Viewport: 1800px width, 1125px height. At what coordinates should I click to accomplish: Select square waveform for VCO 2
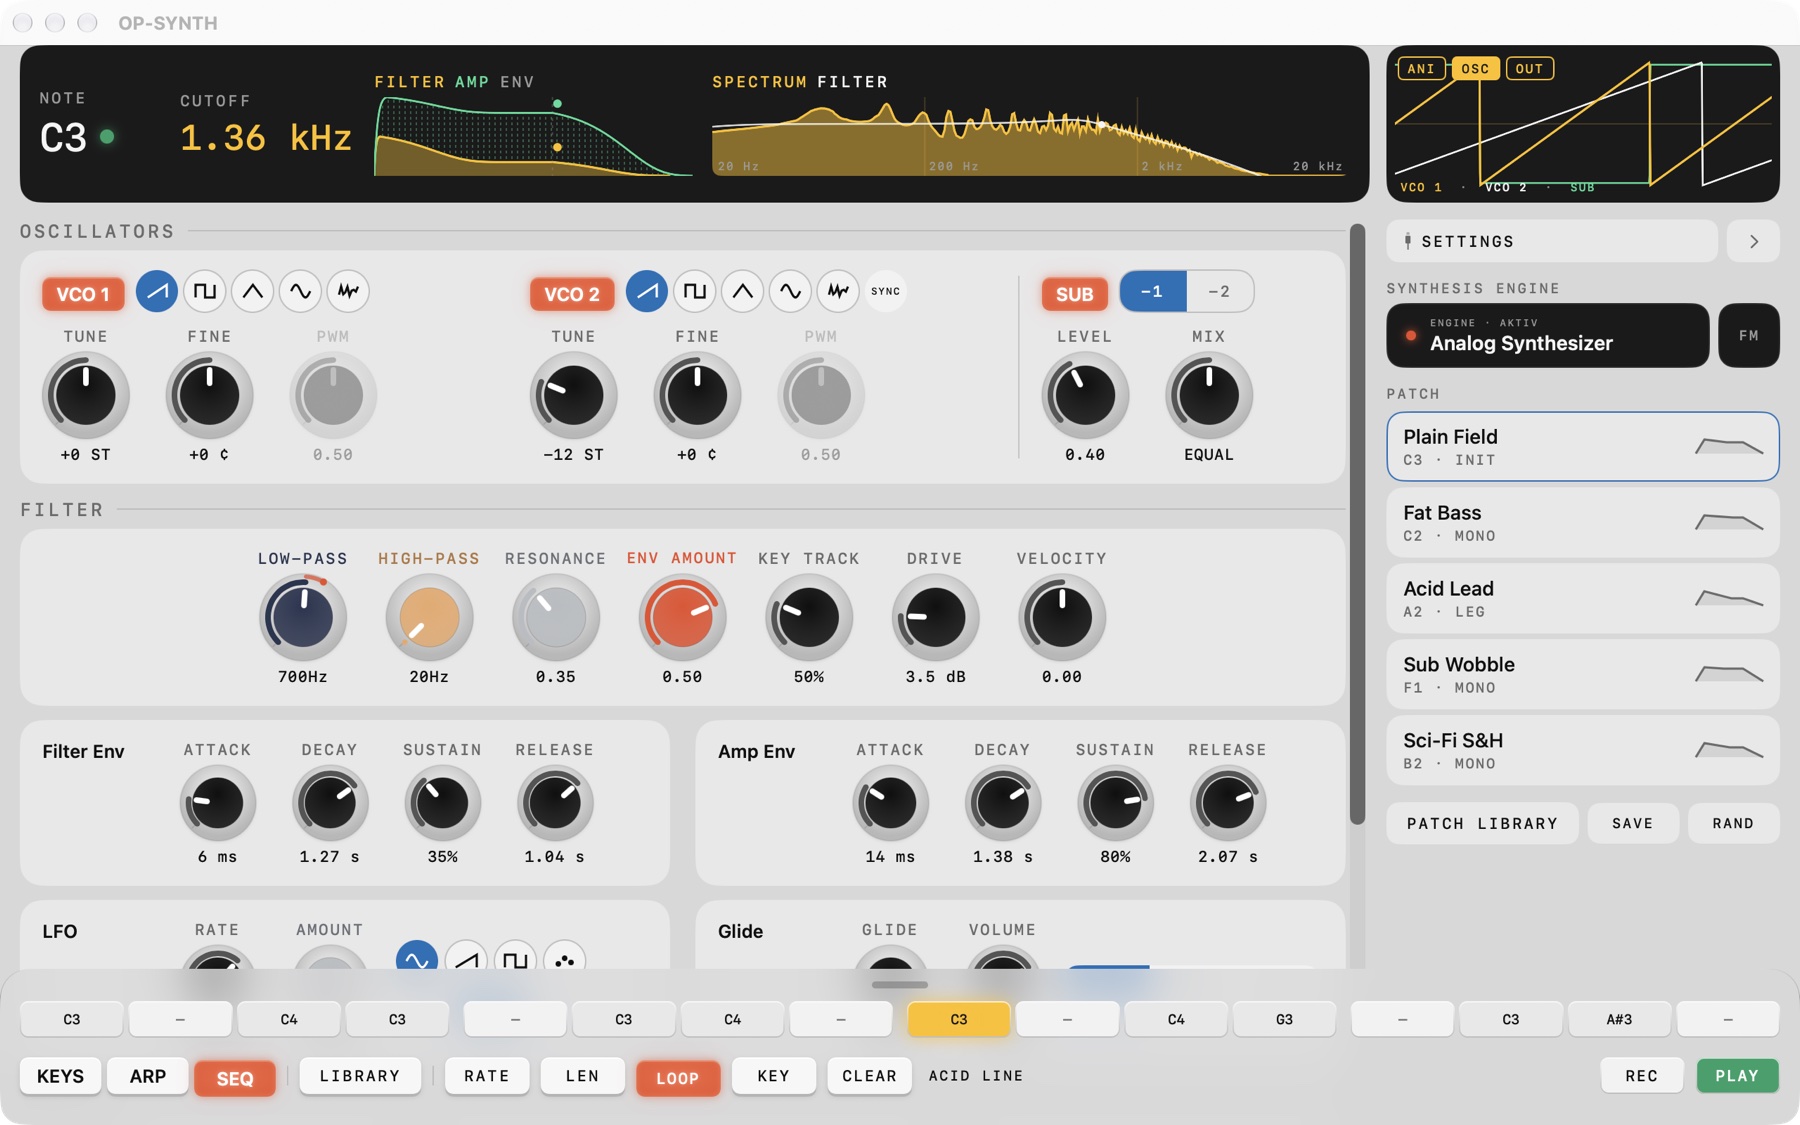[695, 292]
